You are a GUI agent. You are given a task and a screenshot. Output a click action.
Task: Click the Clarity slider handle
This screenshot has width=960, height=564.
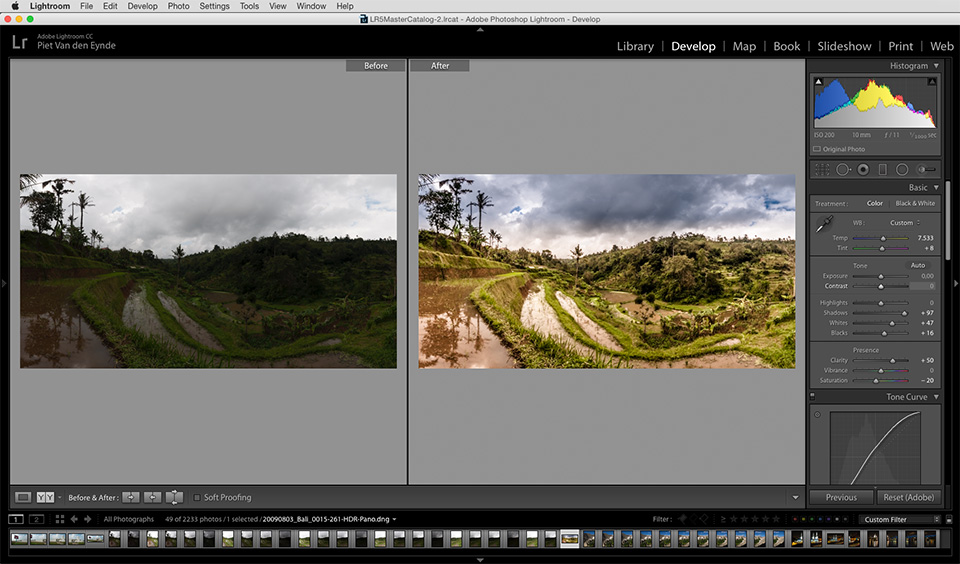click(x=893, y=361)
